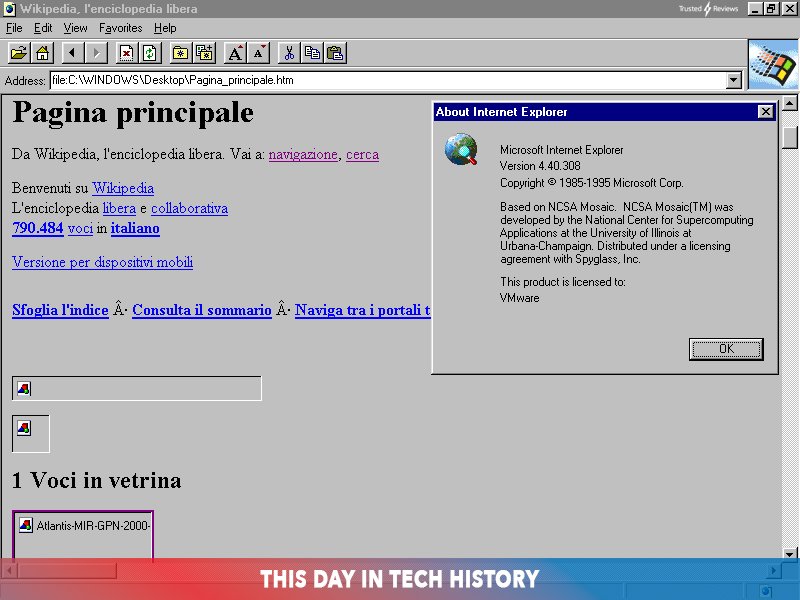The image size is (800, 600).
Task: Click the Windows flag logo
Action: point(773,65)
